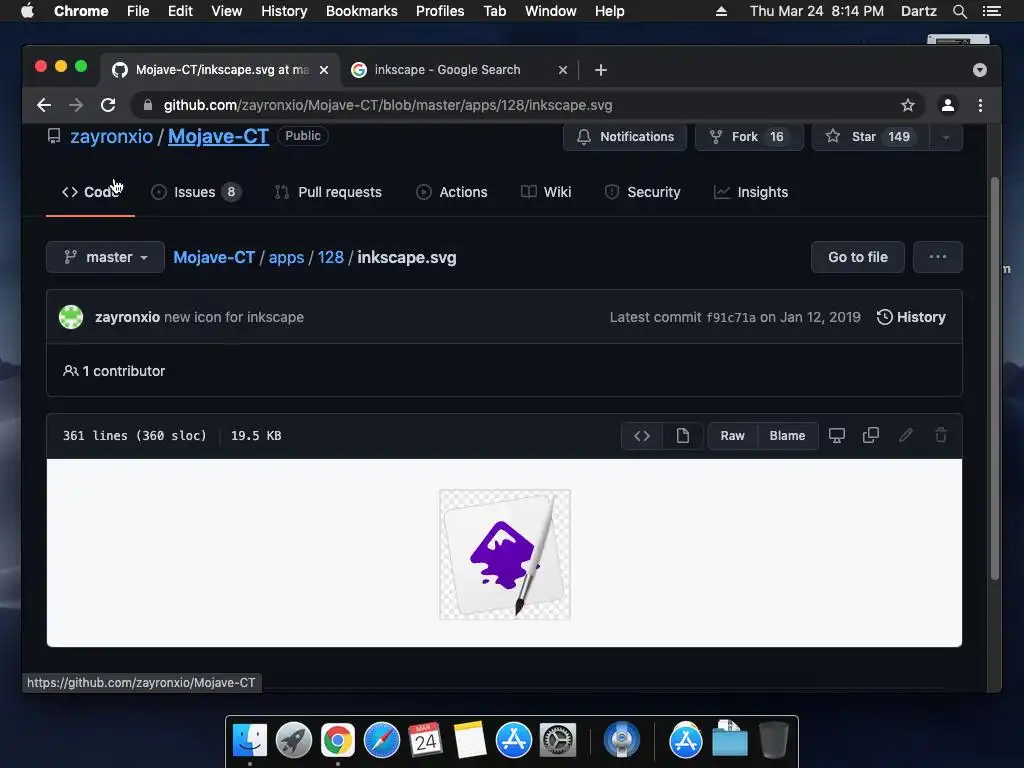
Task: Open Safari from the Dock
Action: (382, 740)
